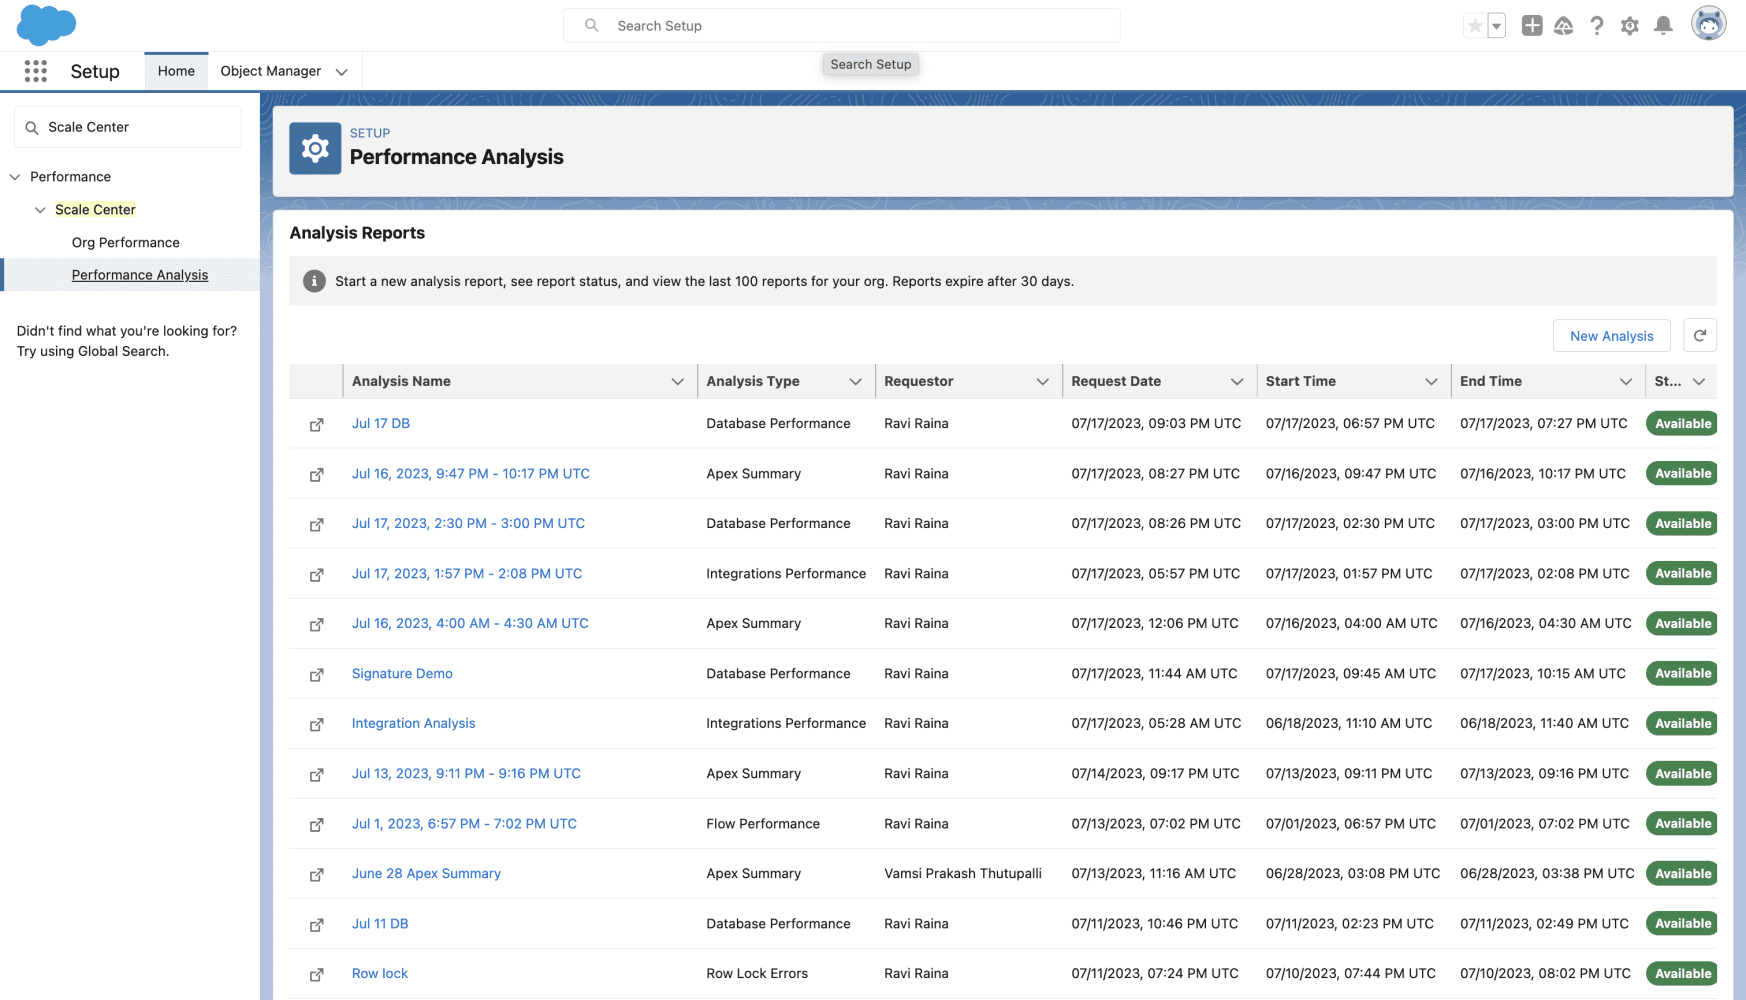The width and height of the screenshot is (1746, 1000).
Task: Open End Time column menu chevron
Action: (x=1625, y=381)
